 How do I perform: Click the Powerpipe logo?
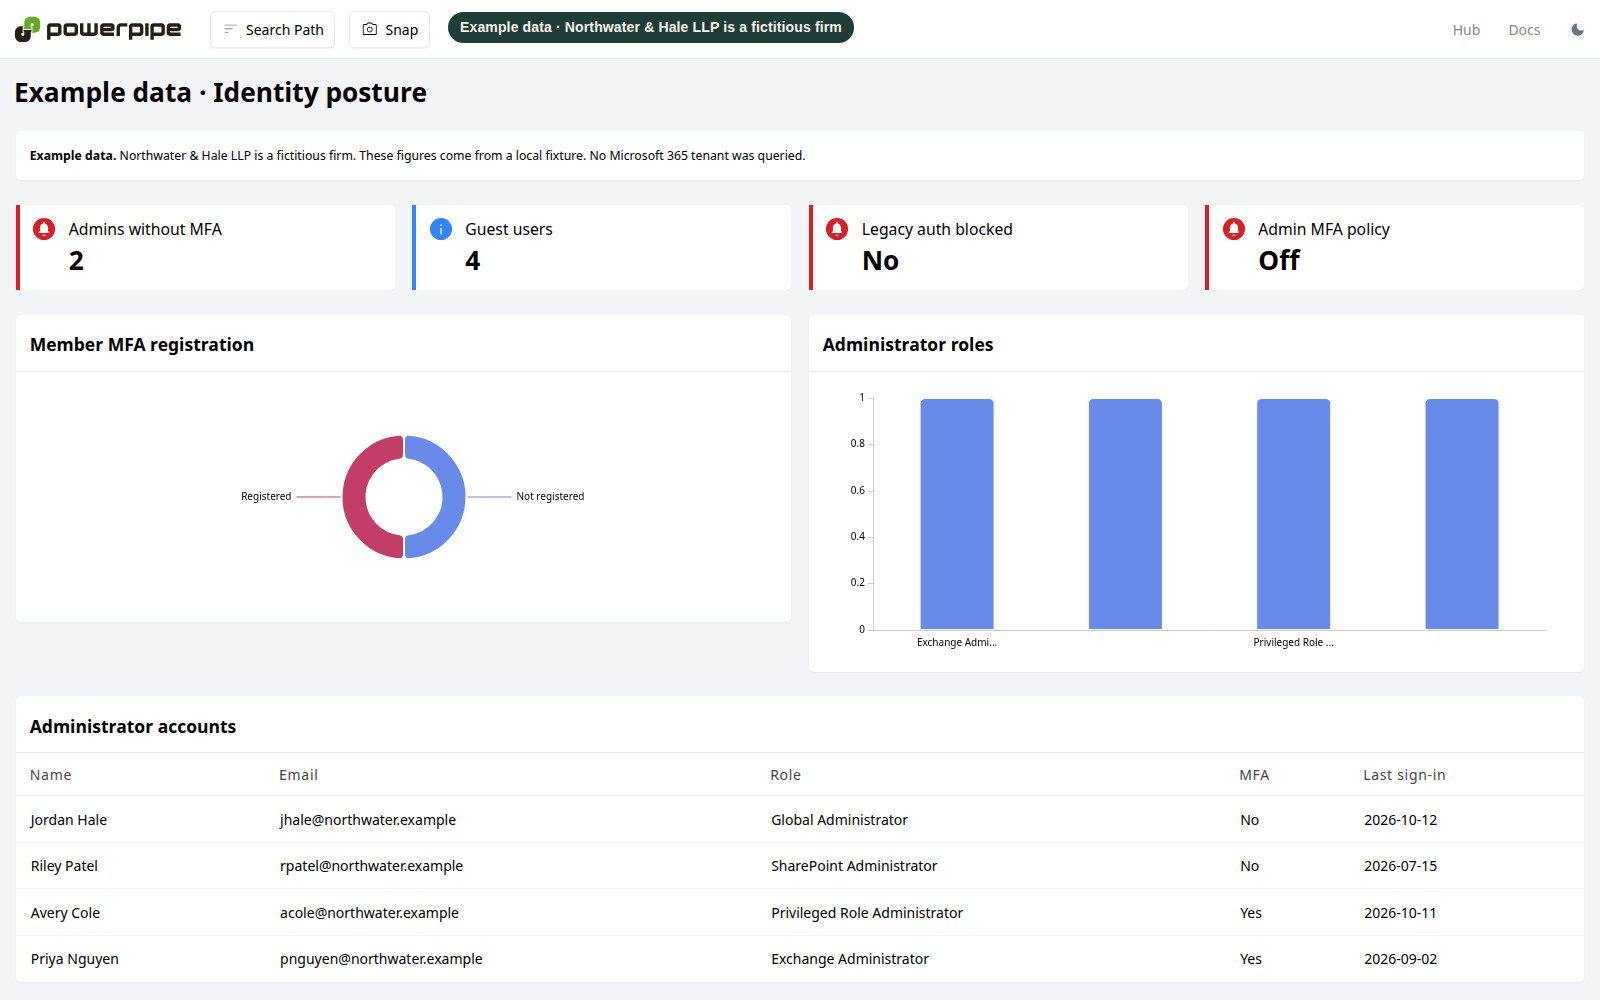[x=98, y=29]
